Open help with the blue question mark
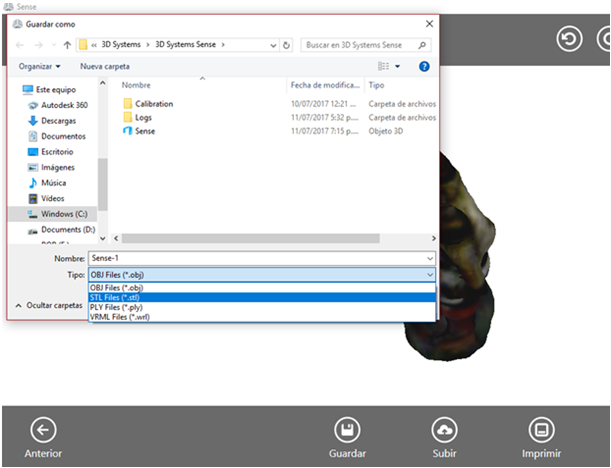The height and width of the screenshot is (468, 611). coord(424,66)
